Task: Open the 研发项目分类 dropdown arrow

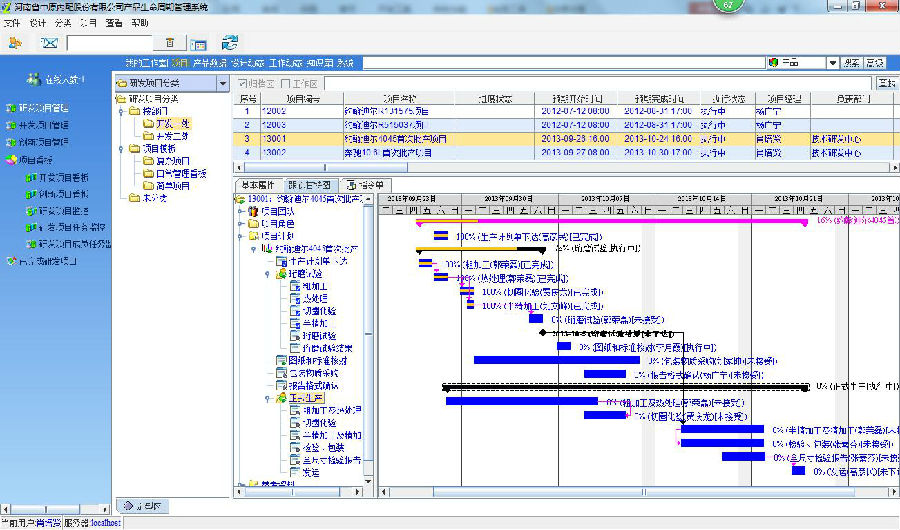Action: click(223, 83)
